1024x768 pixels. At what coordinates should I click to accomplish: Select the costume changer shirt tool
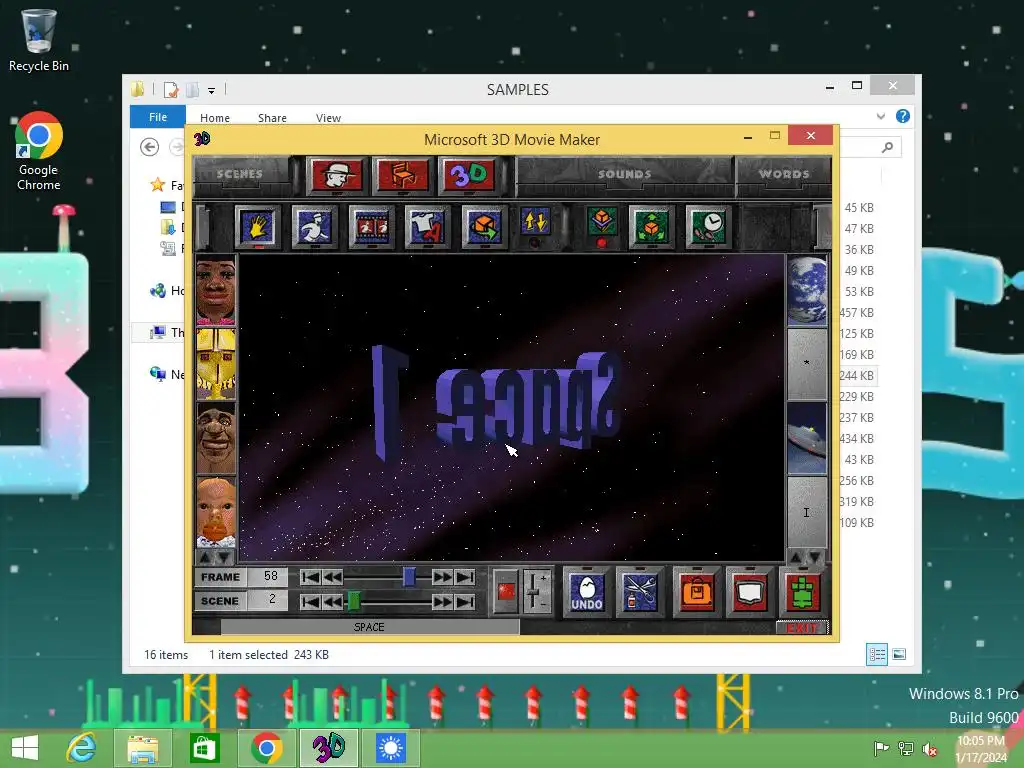click(427, 227)
